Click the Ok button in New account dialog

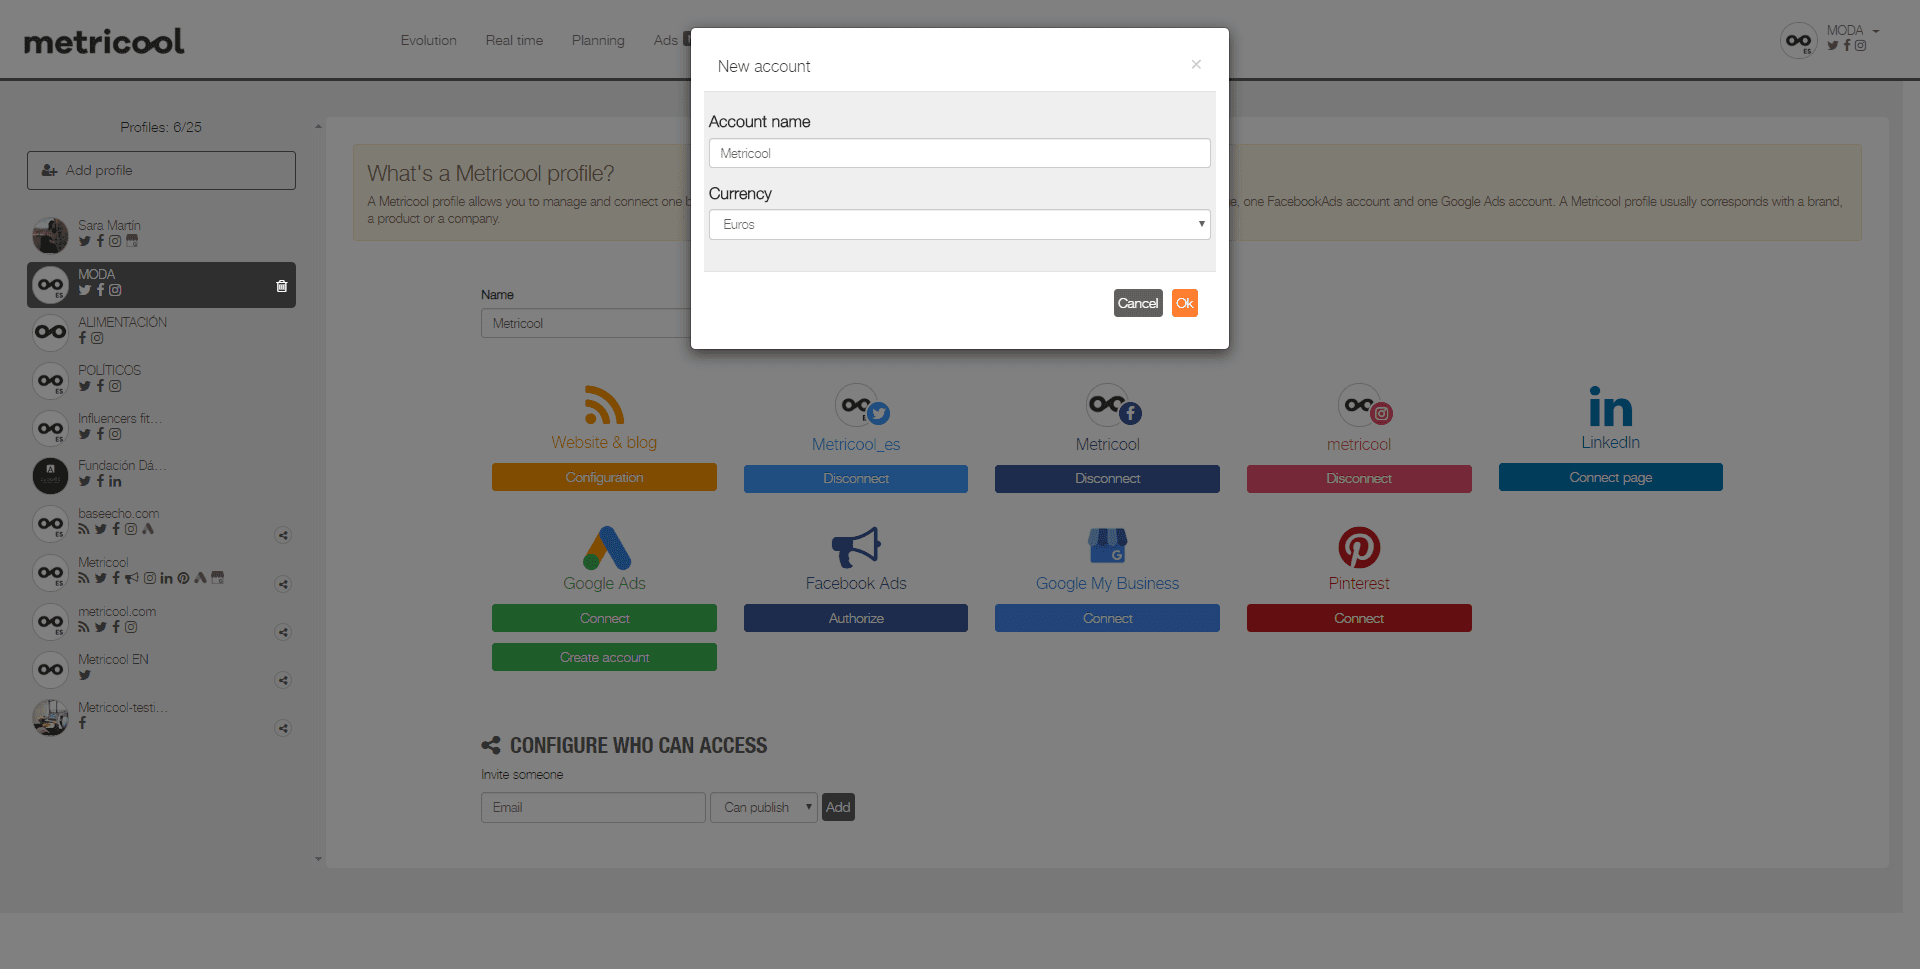pyautogui.click(x=1184, y=303)
